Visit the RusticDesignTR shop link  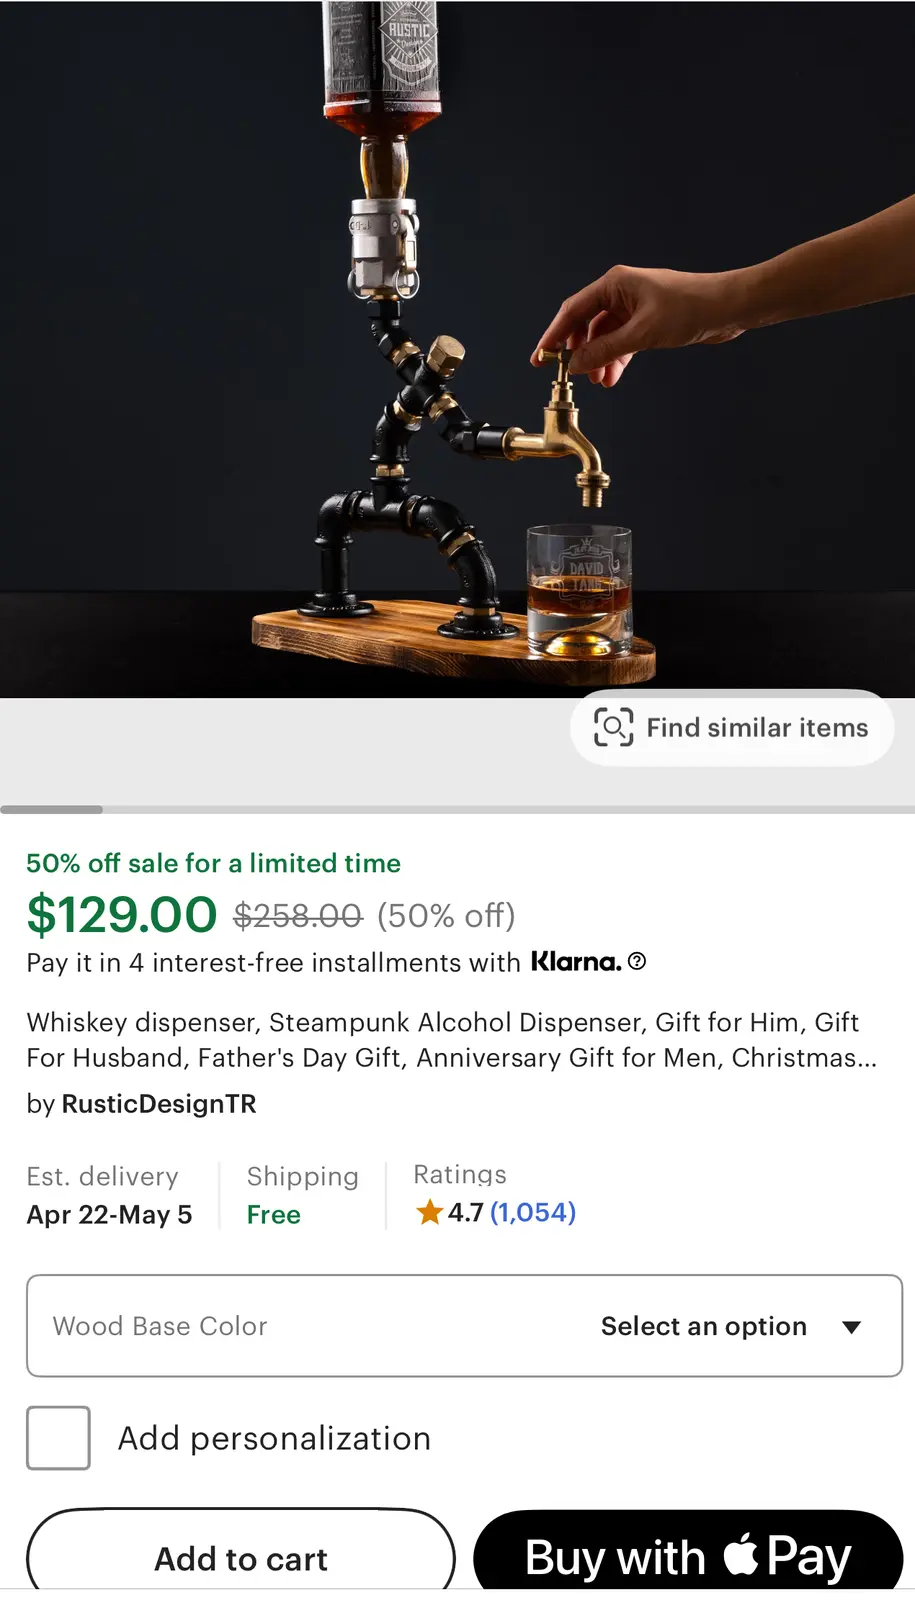coord(159,1104)
